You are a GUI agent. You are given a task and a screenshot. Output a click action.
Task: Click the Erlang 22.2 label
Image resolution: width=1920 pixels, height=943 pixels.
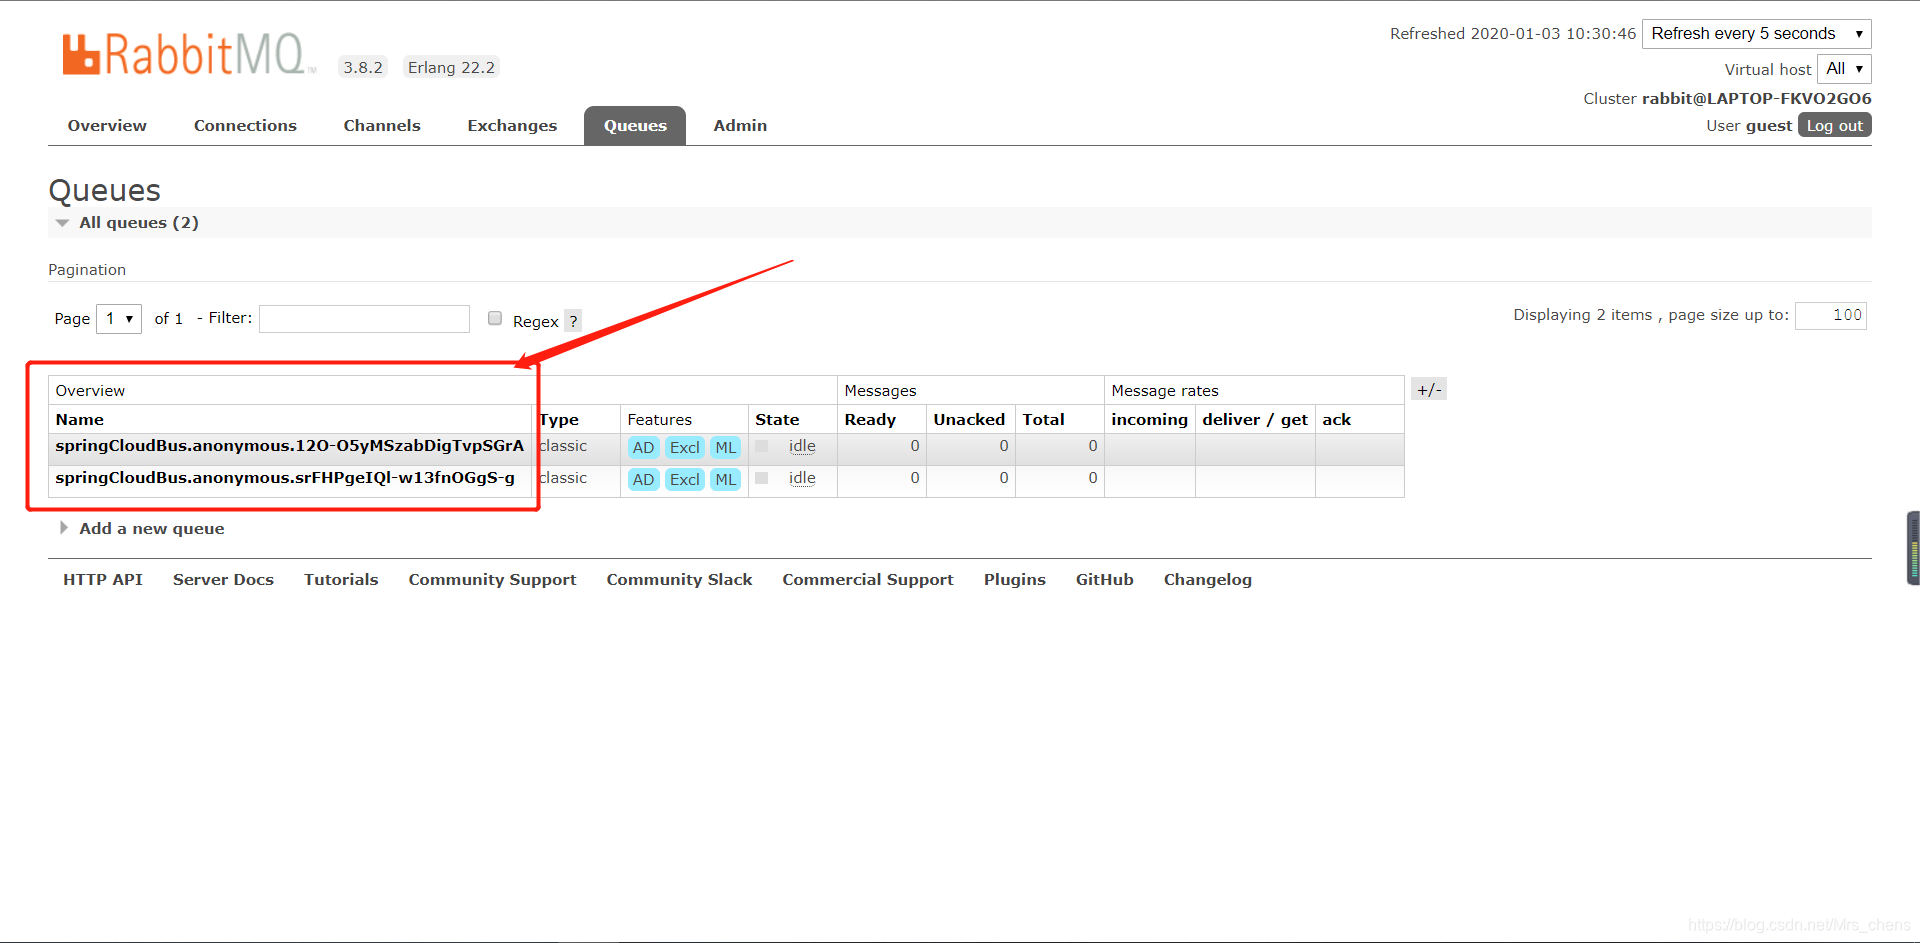click(x=451, y=67)
